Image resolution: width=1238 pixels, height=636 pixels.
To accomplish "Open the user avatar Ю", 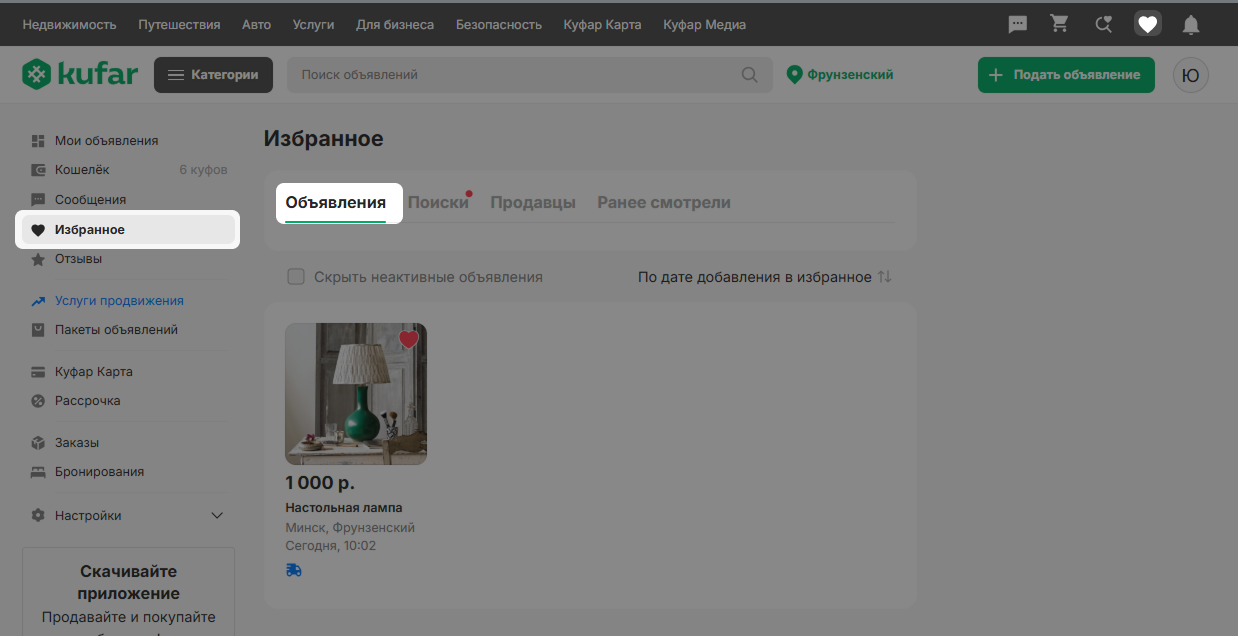I will coord(1191,75).
